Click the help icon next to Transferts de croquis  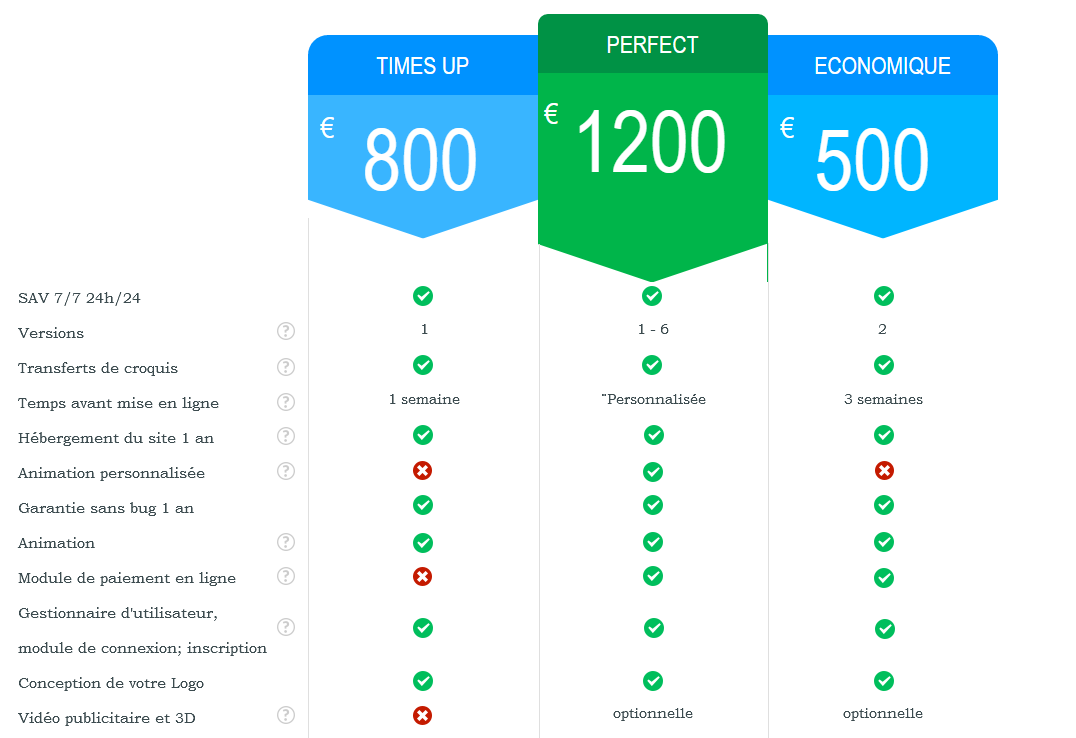[286, 367]
